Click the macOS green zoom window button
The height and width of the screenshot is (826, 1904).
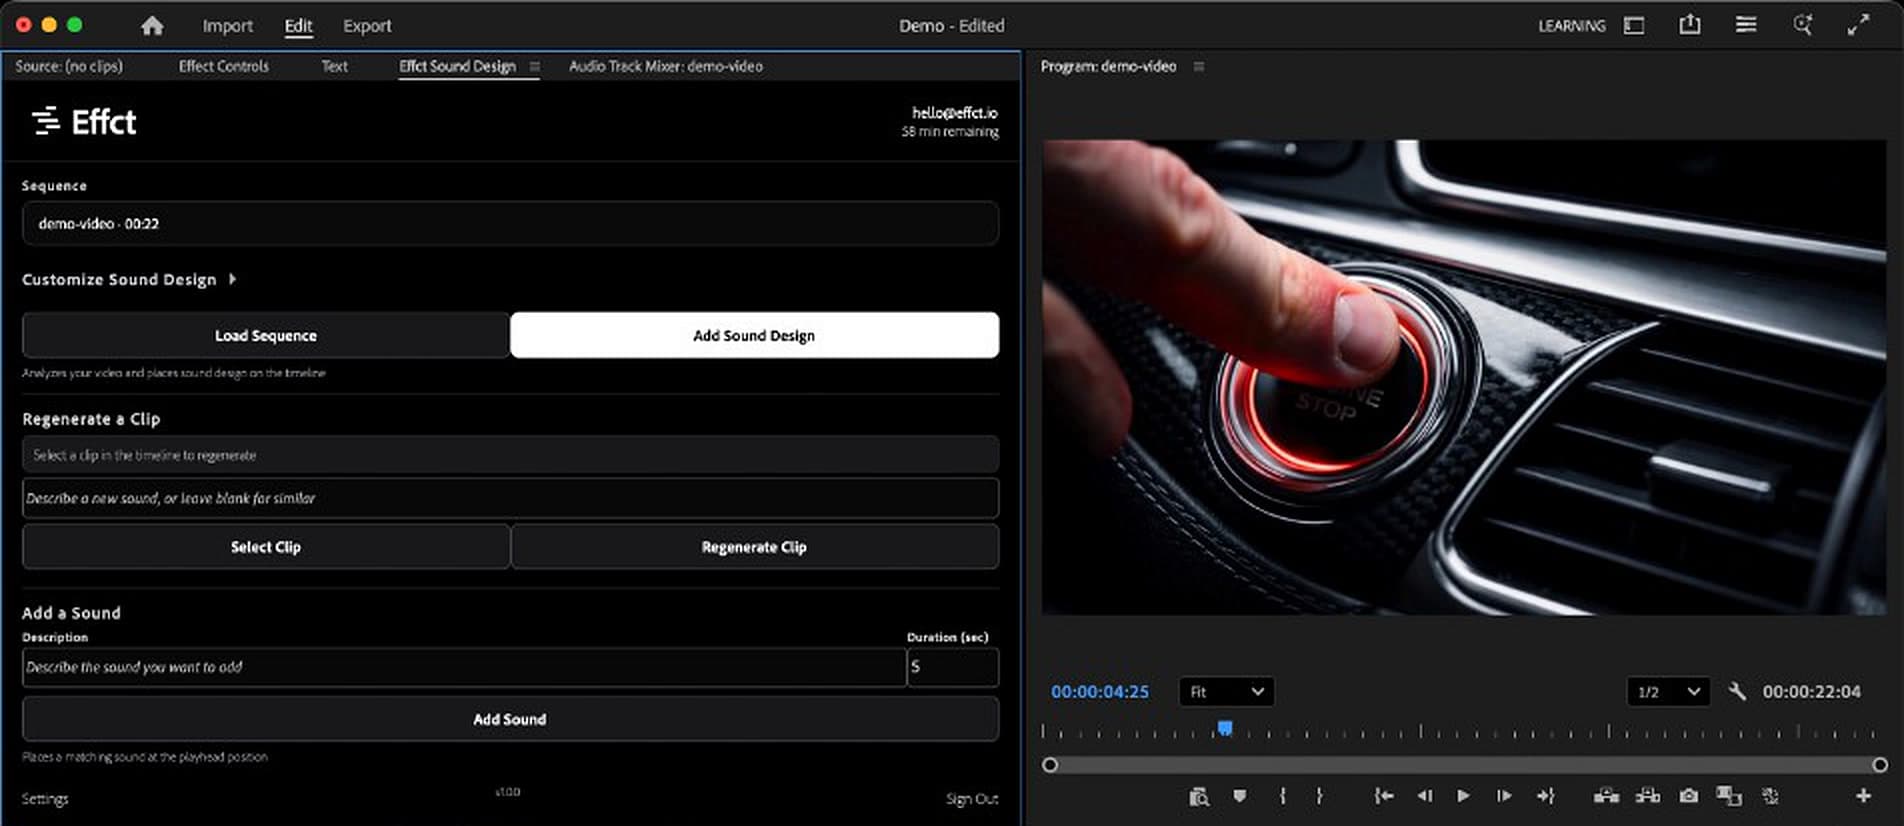(x=74, y=25)
